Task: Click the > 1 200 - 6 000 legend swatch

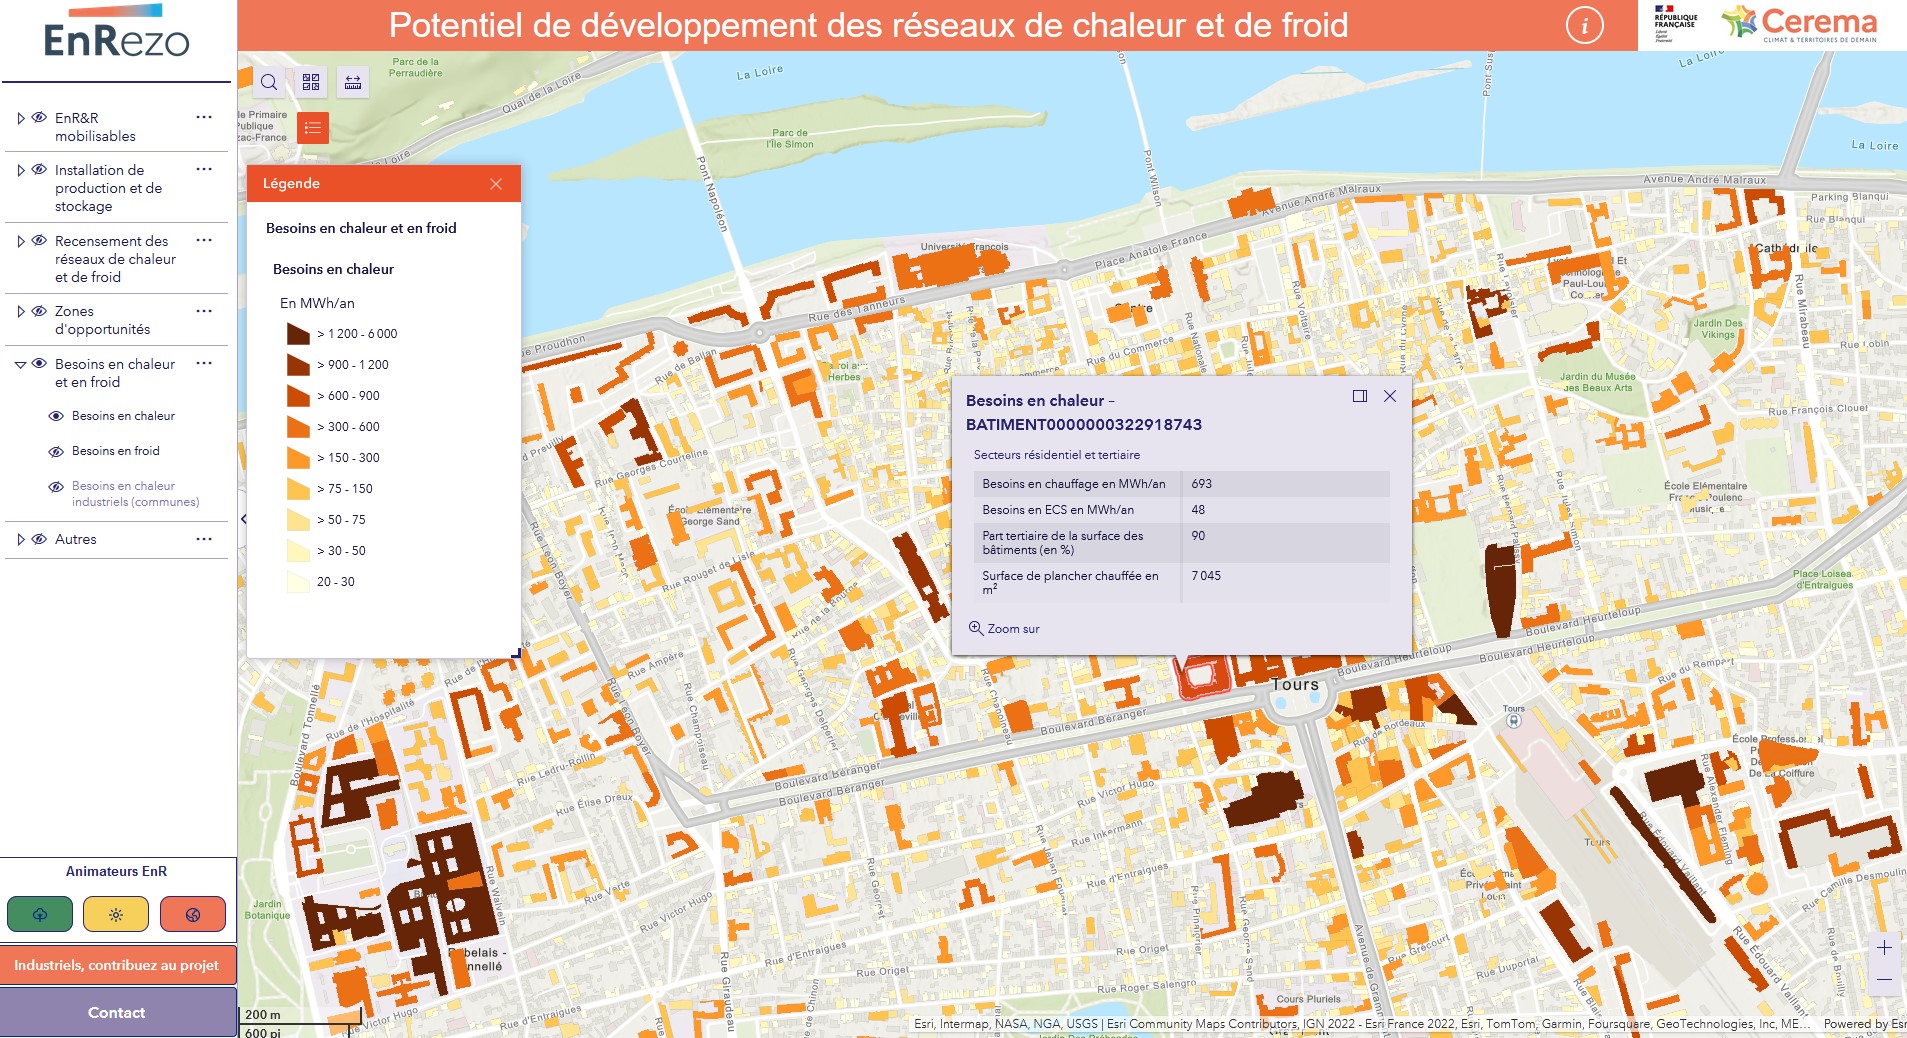Action: click(x=298, y=334)
